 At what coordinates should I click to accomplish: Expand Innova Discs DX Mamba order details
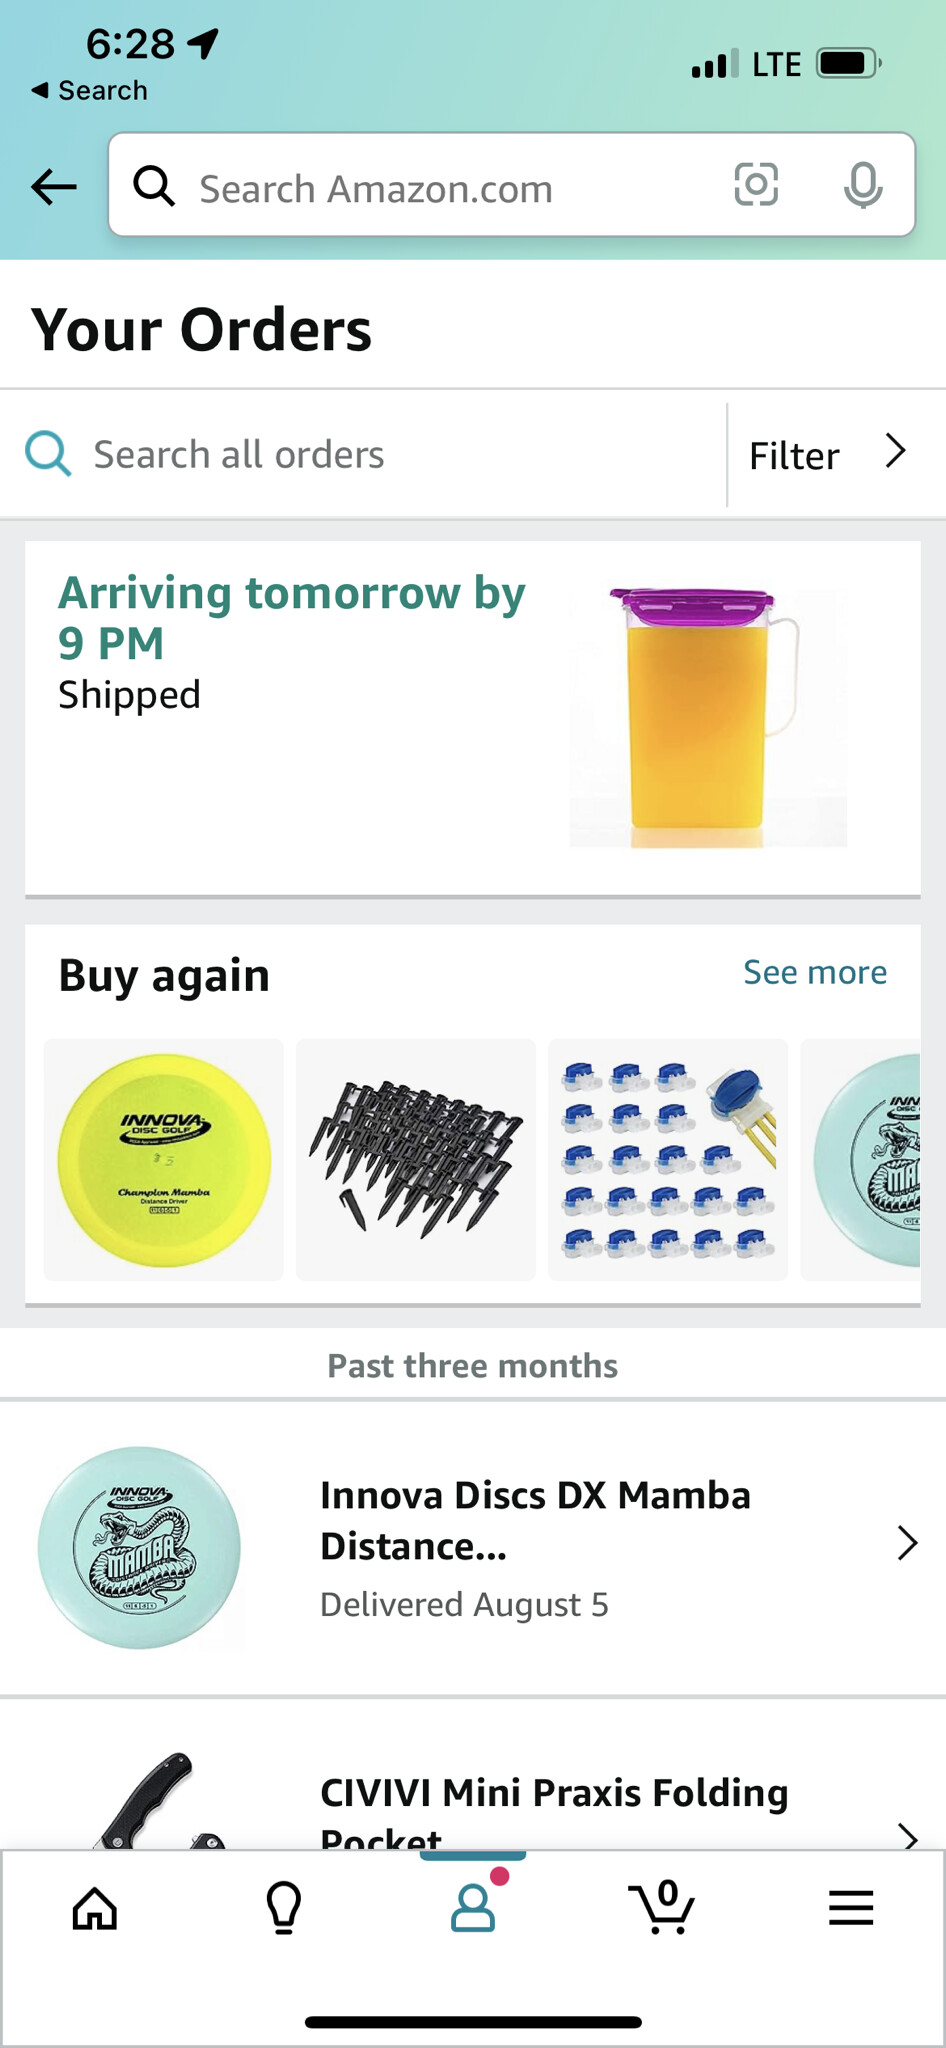pyautogui.click(x=907, y=1543)
